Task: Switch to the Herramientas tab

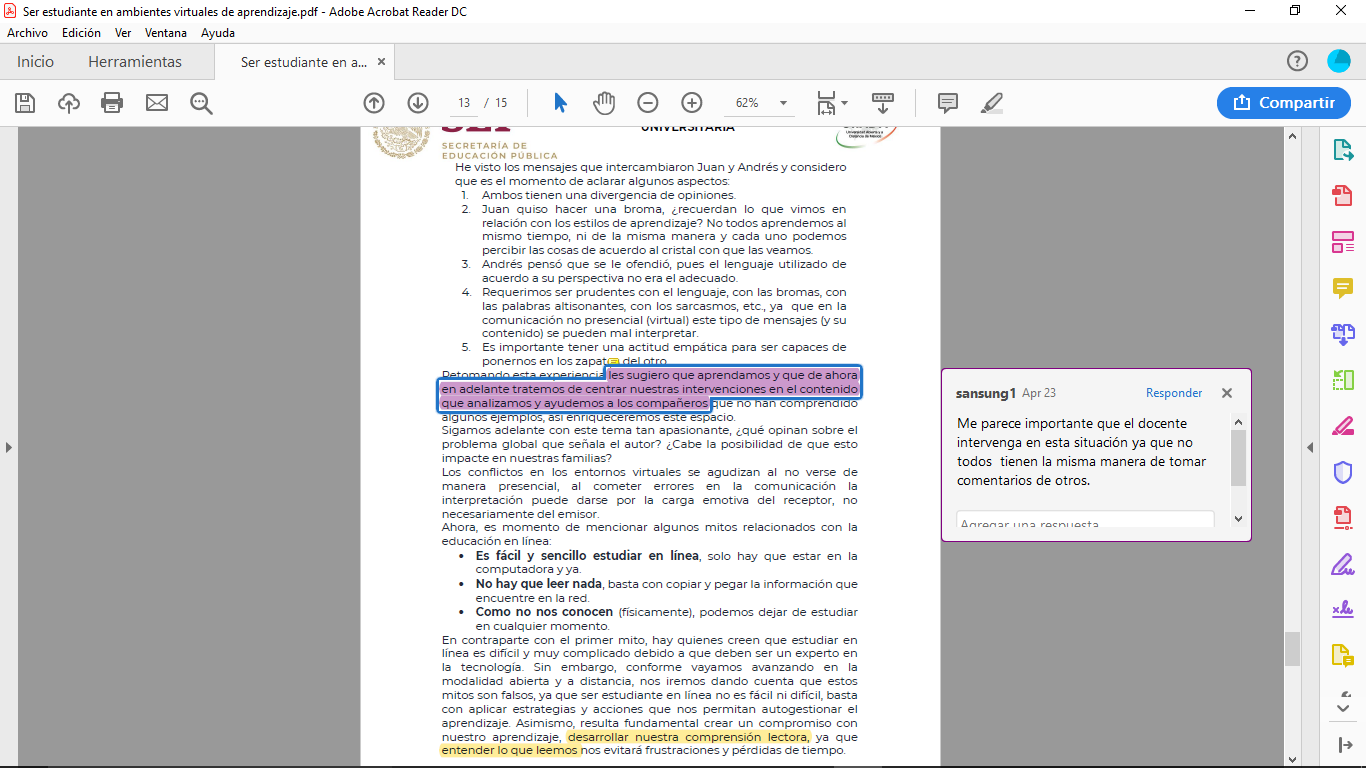Action: (135, 62)
